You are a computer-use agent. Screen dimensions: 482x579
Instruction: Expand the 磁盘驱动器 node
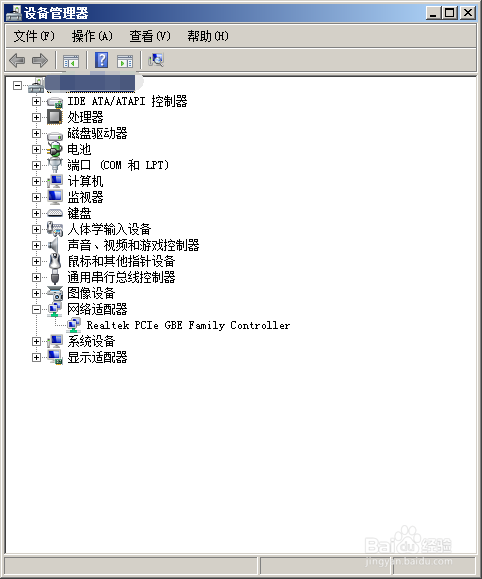[x=36, y=133]
